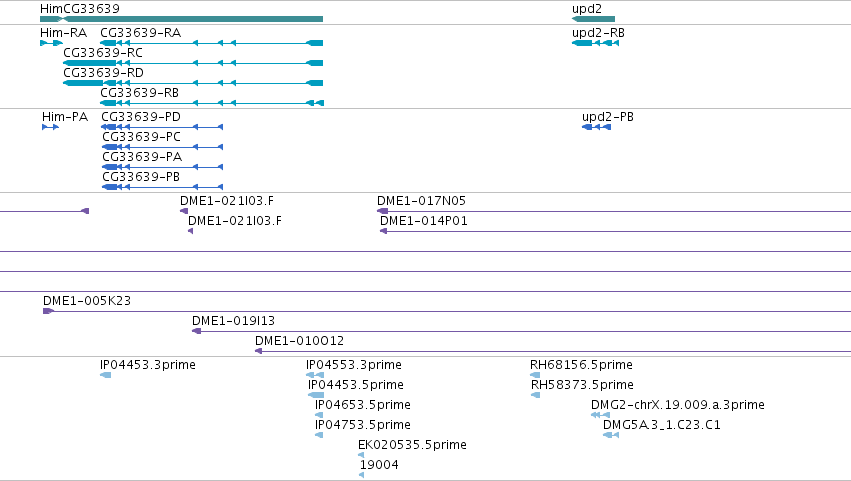Select the Him-PA protein glyph
This screenshot has height=481, width=851.
pyautogui.click(x=50, y=127)
